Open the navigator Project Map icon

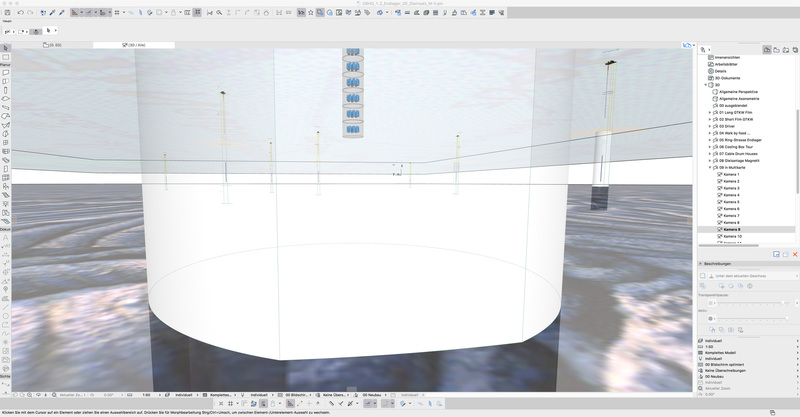(x=767, y=48)
